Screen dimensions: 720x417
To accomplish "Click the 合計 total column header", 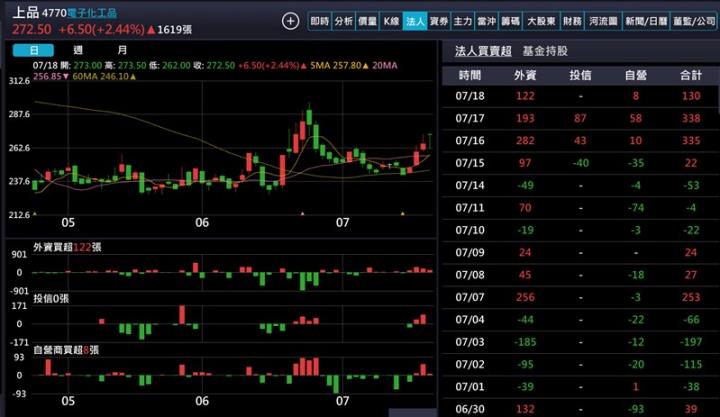I will point(690,75).
